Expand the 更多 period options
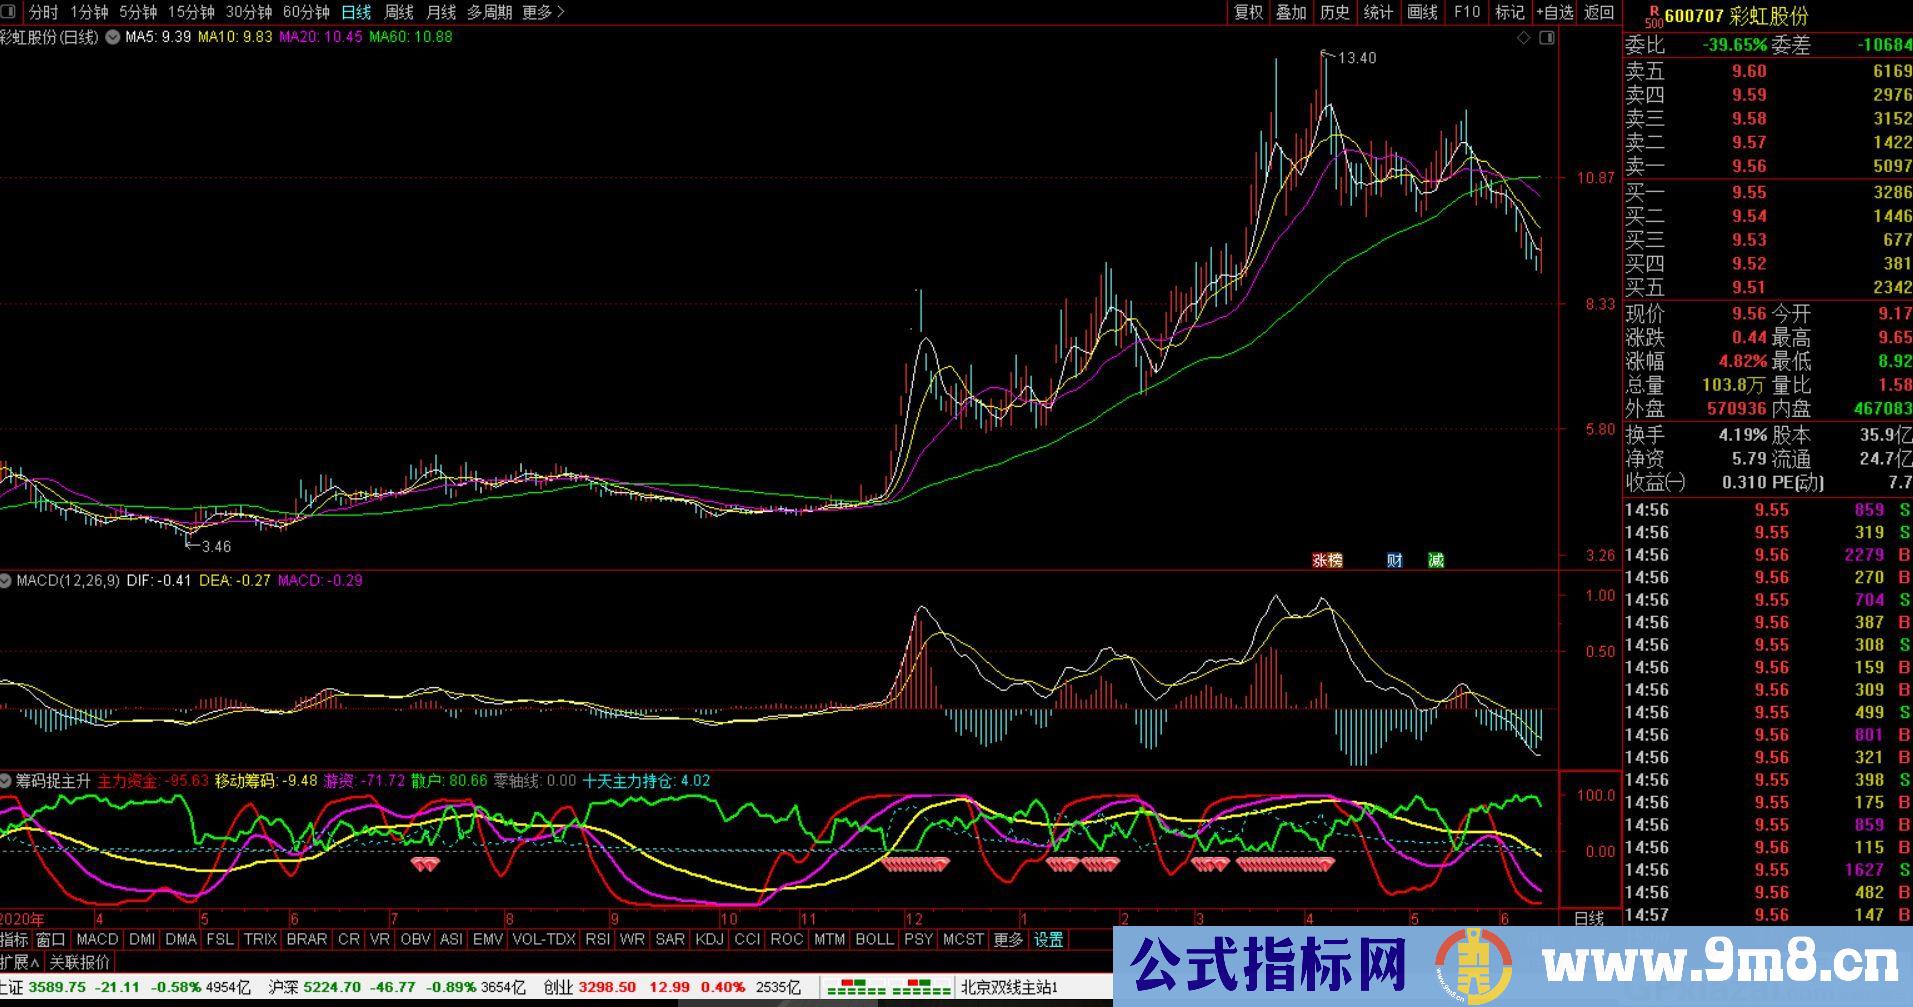This screenshot has width=1913, height=1007. coord(543,12)
